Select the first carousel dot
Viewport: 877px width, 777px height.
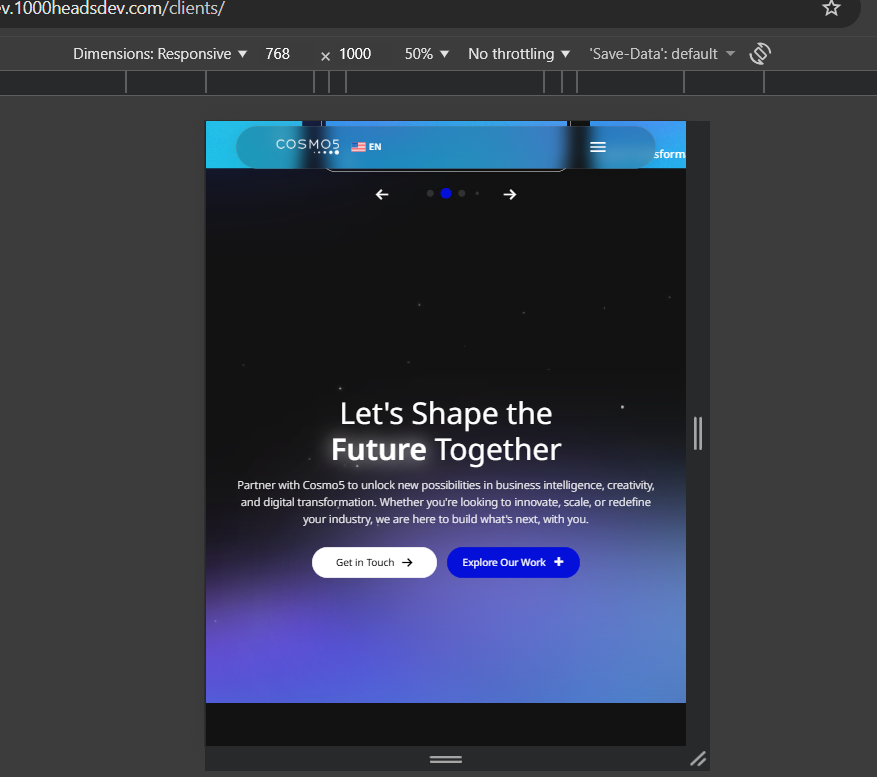(x=430, y=193)
